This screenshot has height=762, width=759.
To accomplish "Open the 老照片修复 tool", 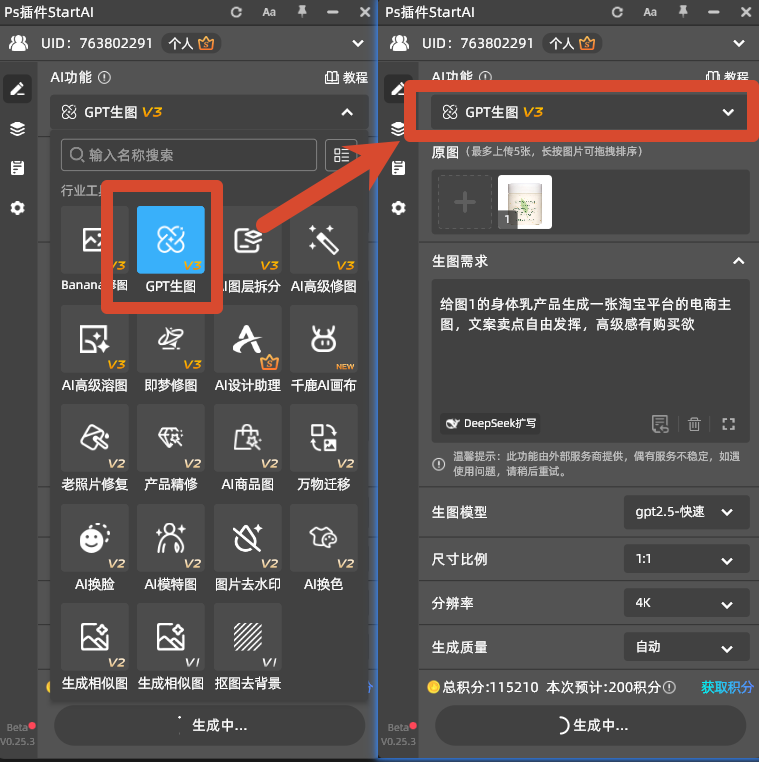I will pyautogui.click(x=94, y=438).
